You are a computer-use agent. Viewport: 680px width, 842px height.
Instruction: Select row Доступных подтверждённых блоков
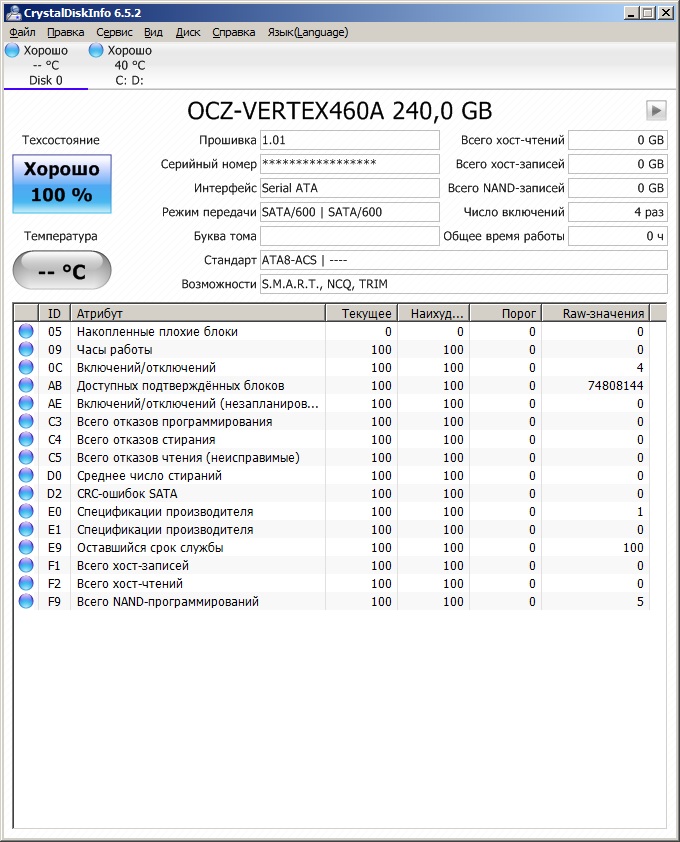pos(331,386)
